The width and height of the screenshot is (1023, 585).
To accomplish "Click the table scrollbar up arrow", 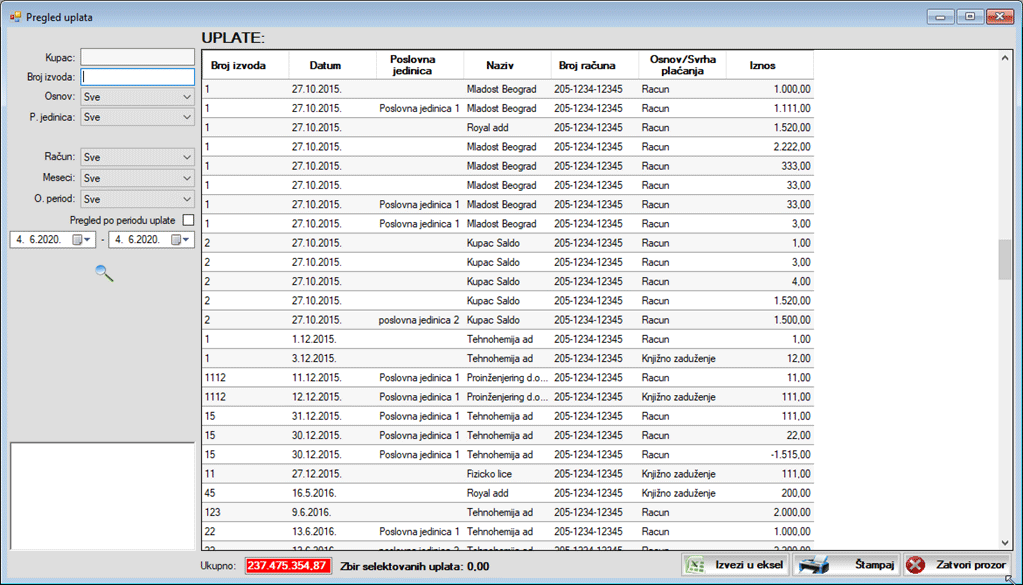I will (x=1005, y=59).
